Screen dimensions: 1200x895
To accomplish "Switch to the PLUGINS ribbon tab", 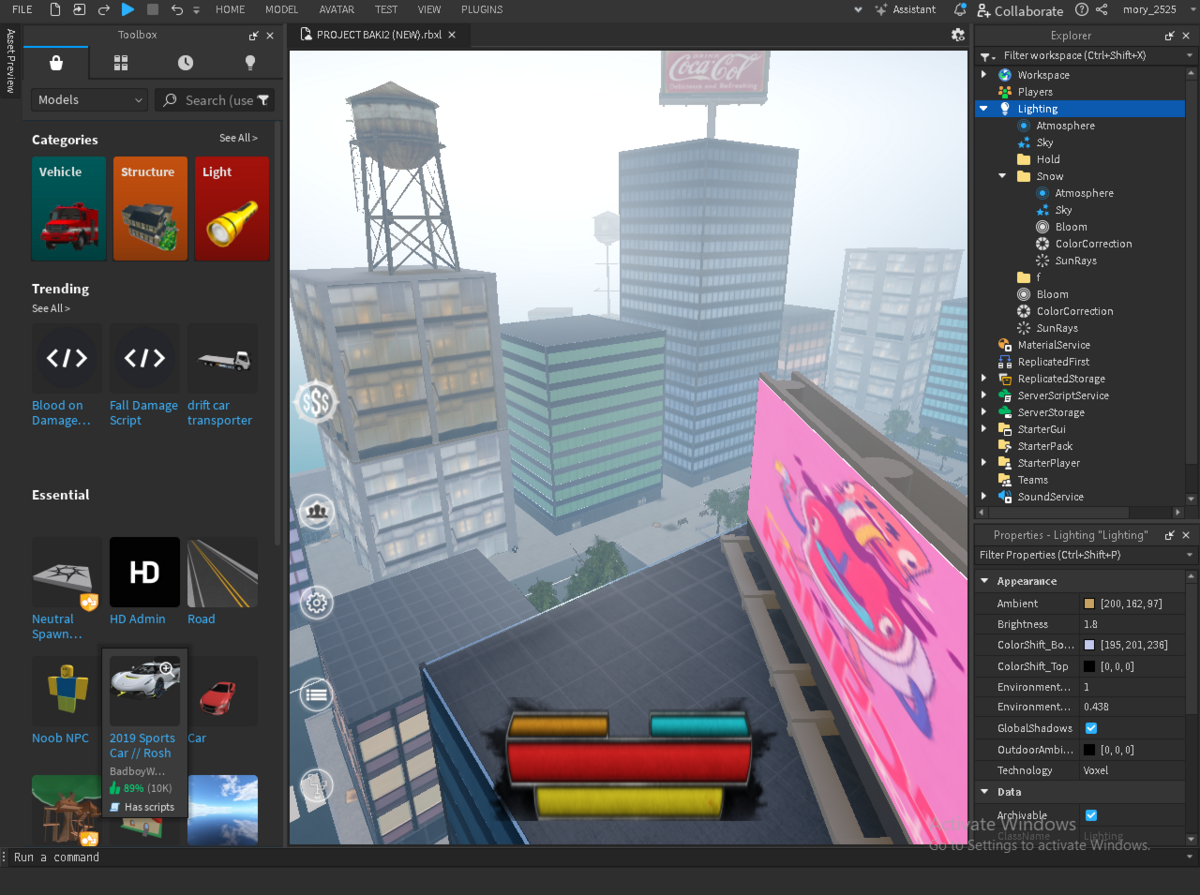I will click(482, 9).
